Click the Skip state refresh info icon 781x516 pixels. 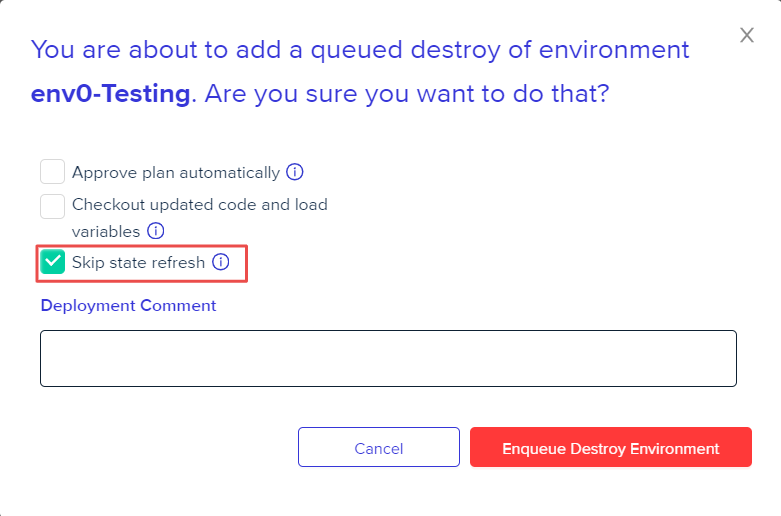click(221, 263)
